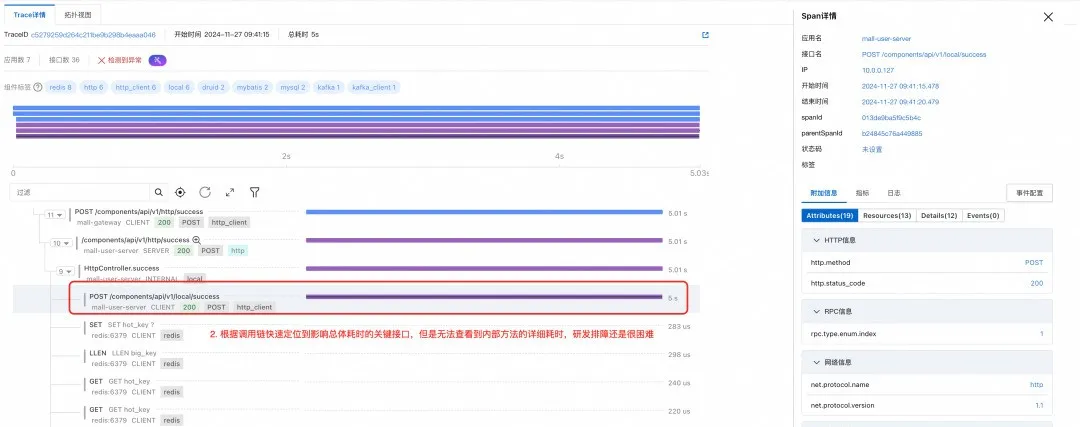Close the Span详情 panel
This screenshot has height=427, width=1080.
pyautogui.click(x=1048, y=17)
